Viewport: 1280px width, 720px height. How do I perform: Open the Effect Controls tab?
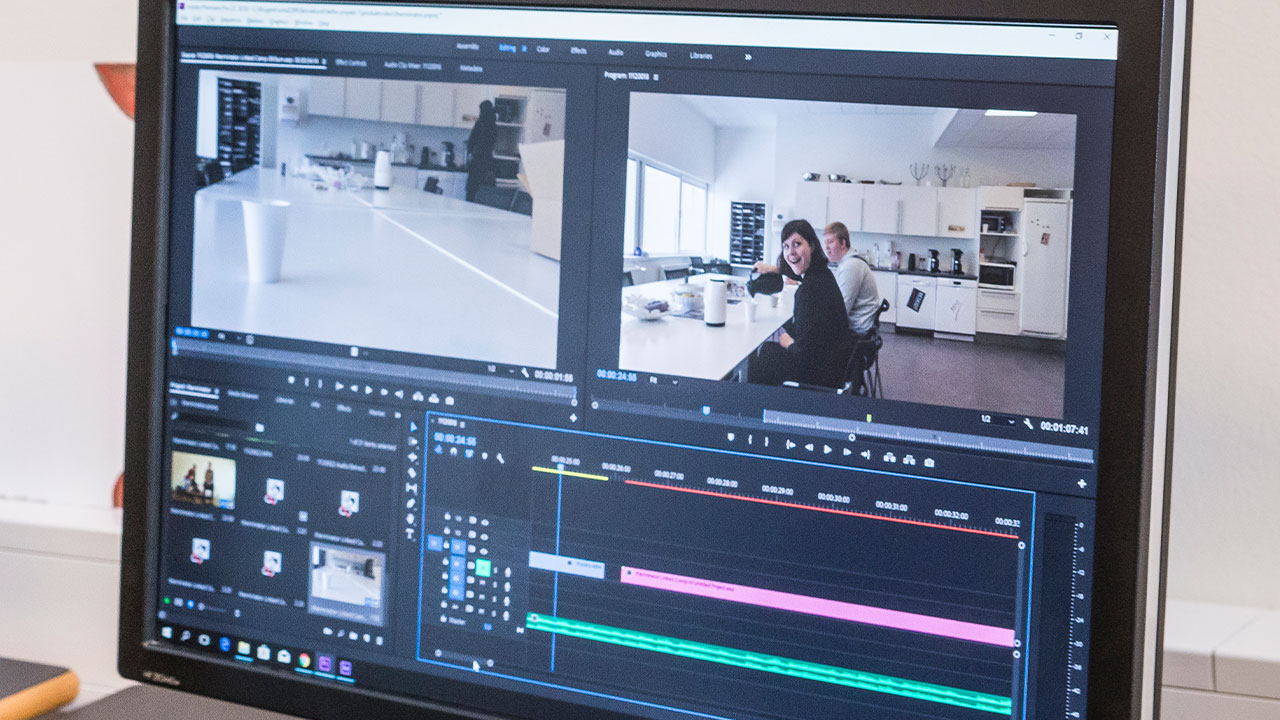point(352,63)
